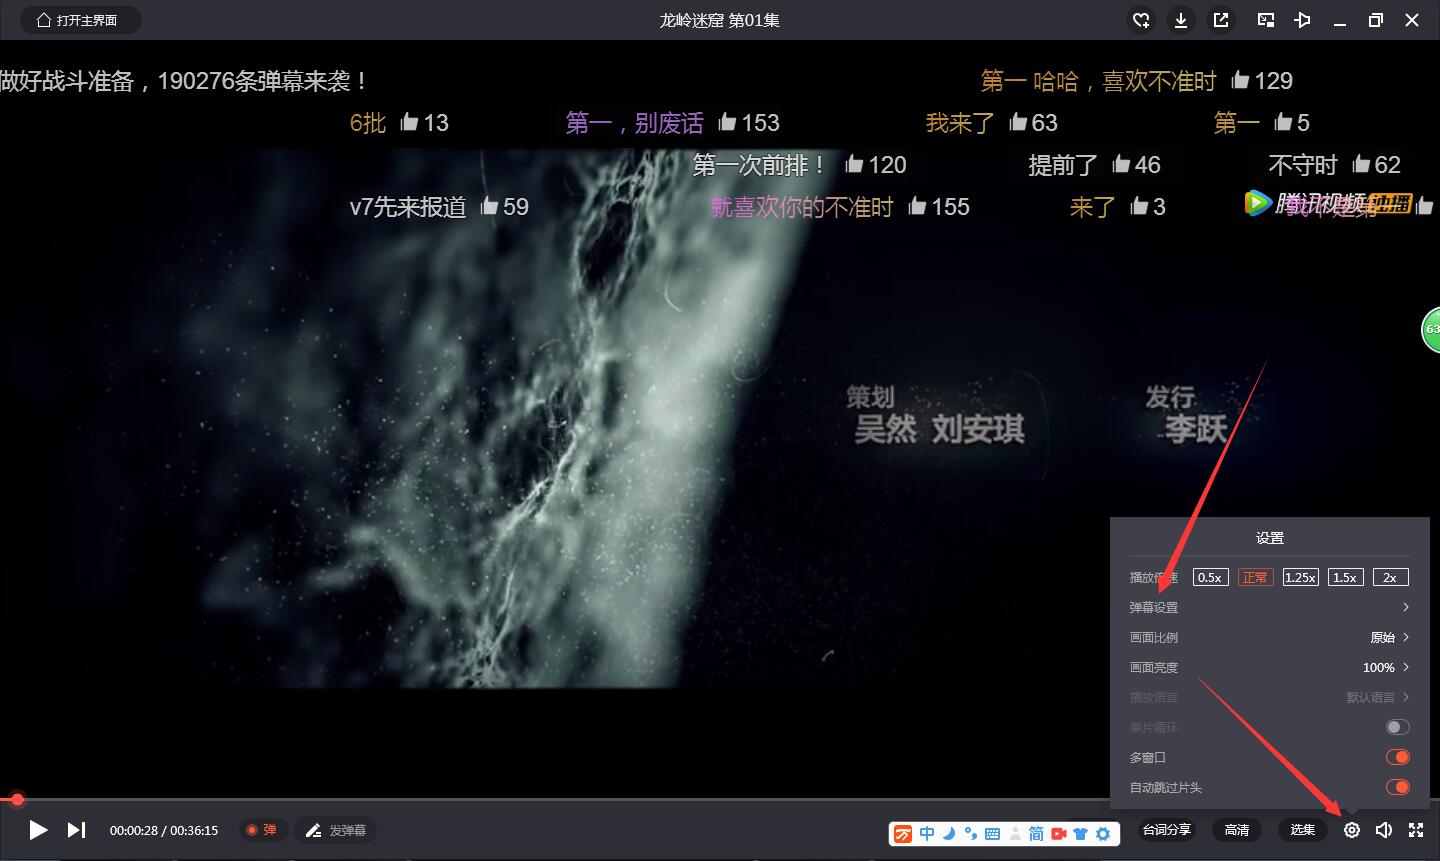Like the comment 不守时 thumbs-up

pyautogui.click(x=1361, y=164)
